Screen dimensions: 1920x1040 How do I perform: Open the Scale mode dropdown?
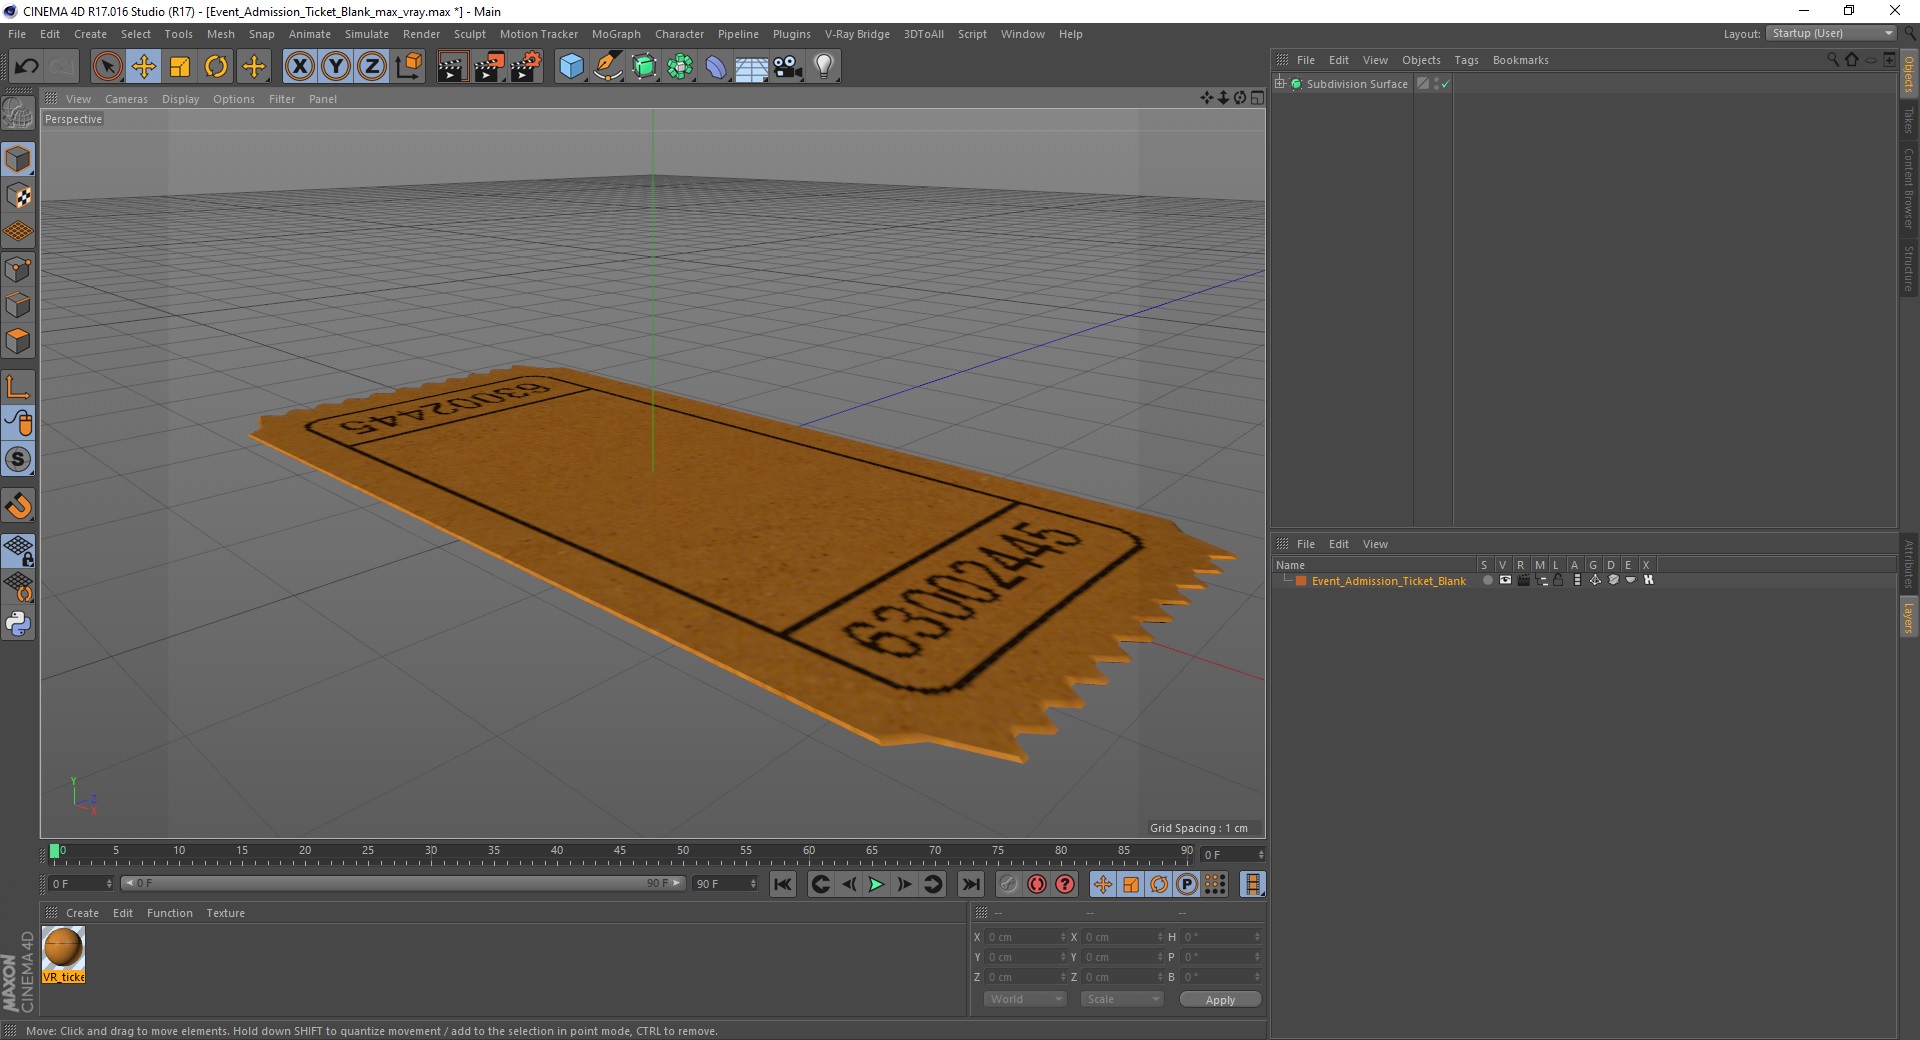pyautogui.click(x=1122, y=999)
